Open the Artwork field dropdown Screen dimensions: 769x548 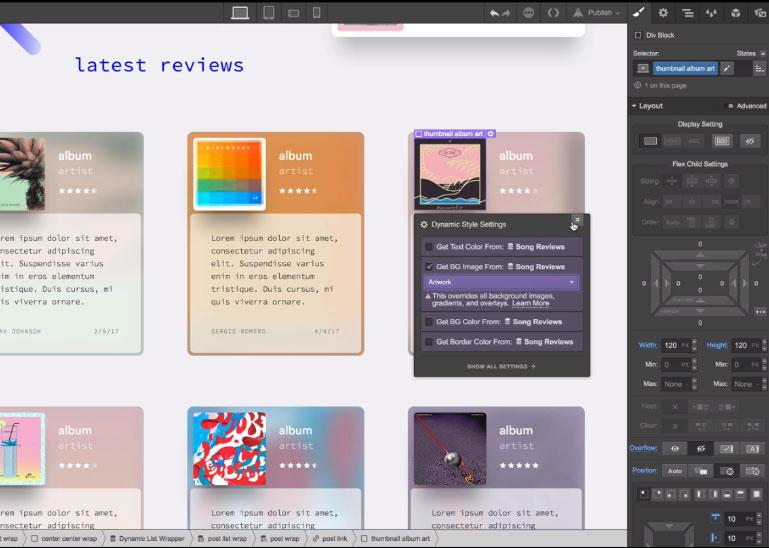point(501,282)
